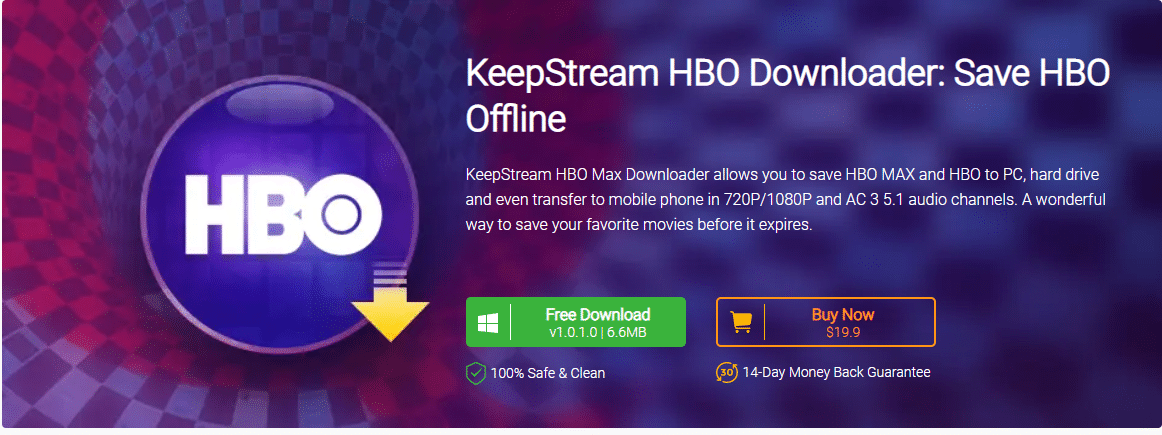
Task: Click the 100% Safe & Clean label
Action: 548,373
